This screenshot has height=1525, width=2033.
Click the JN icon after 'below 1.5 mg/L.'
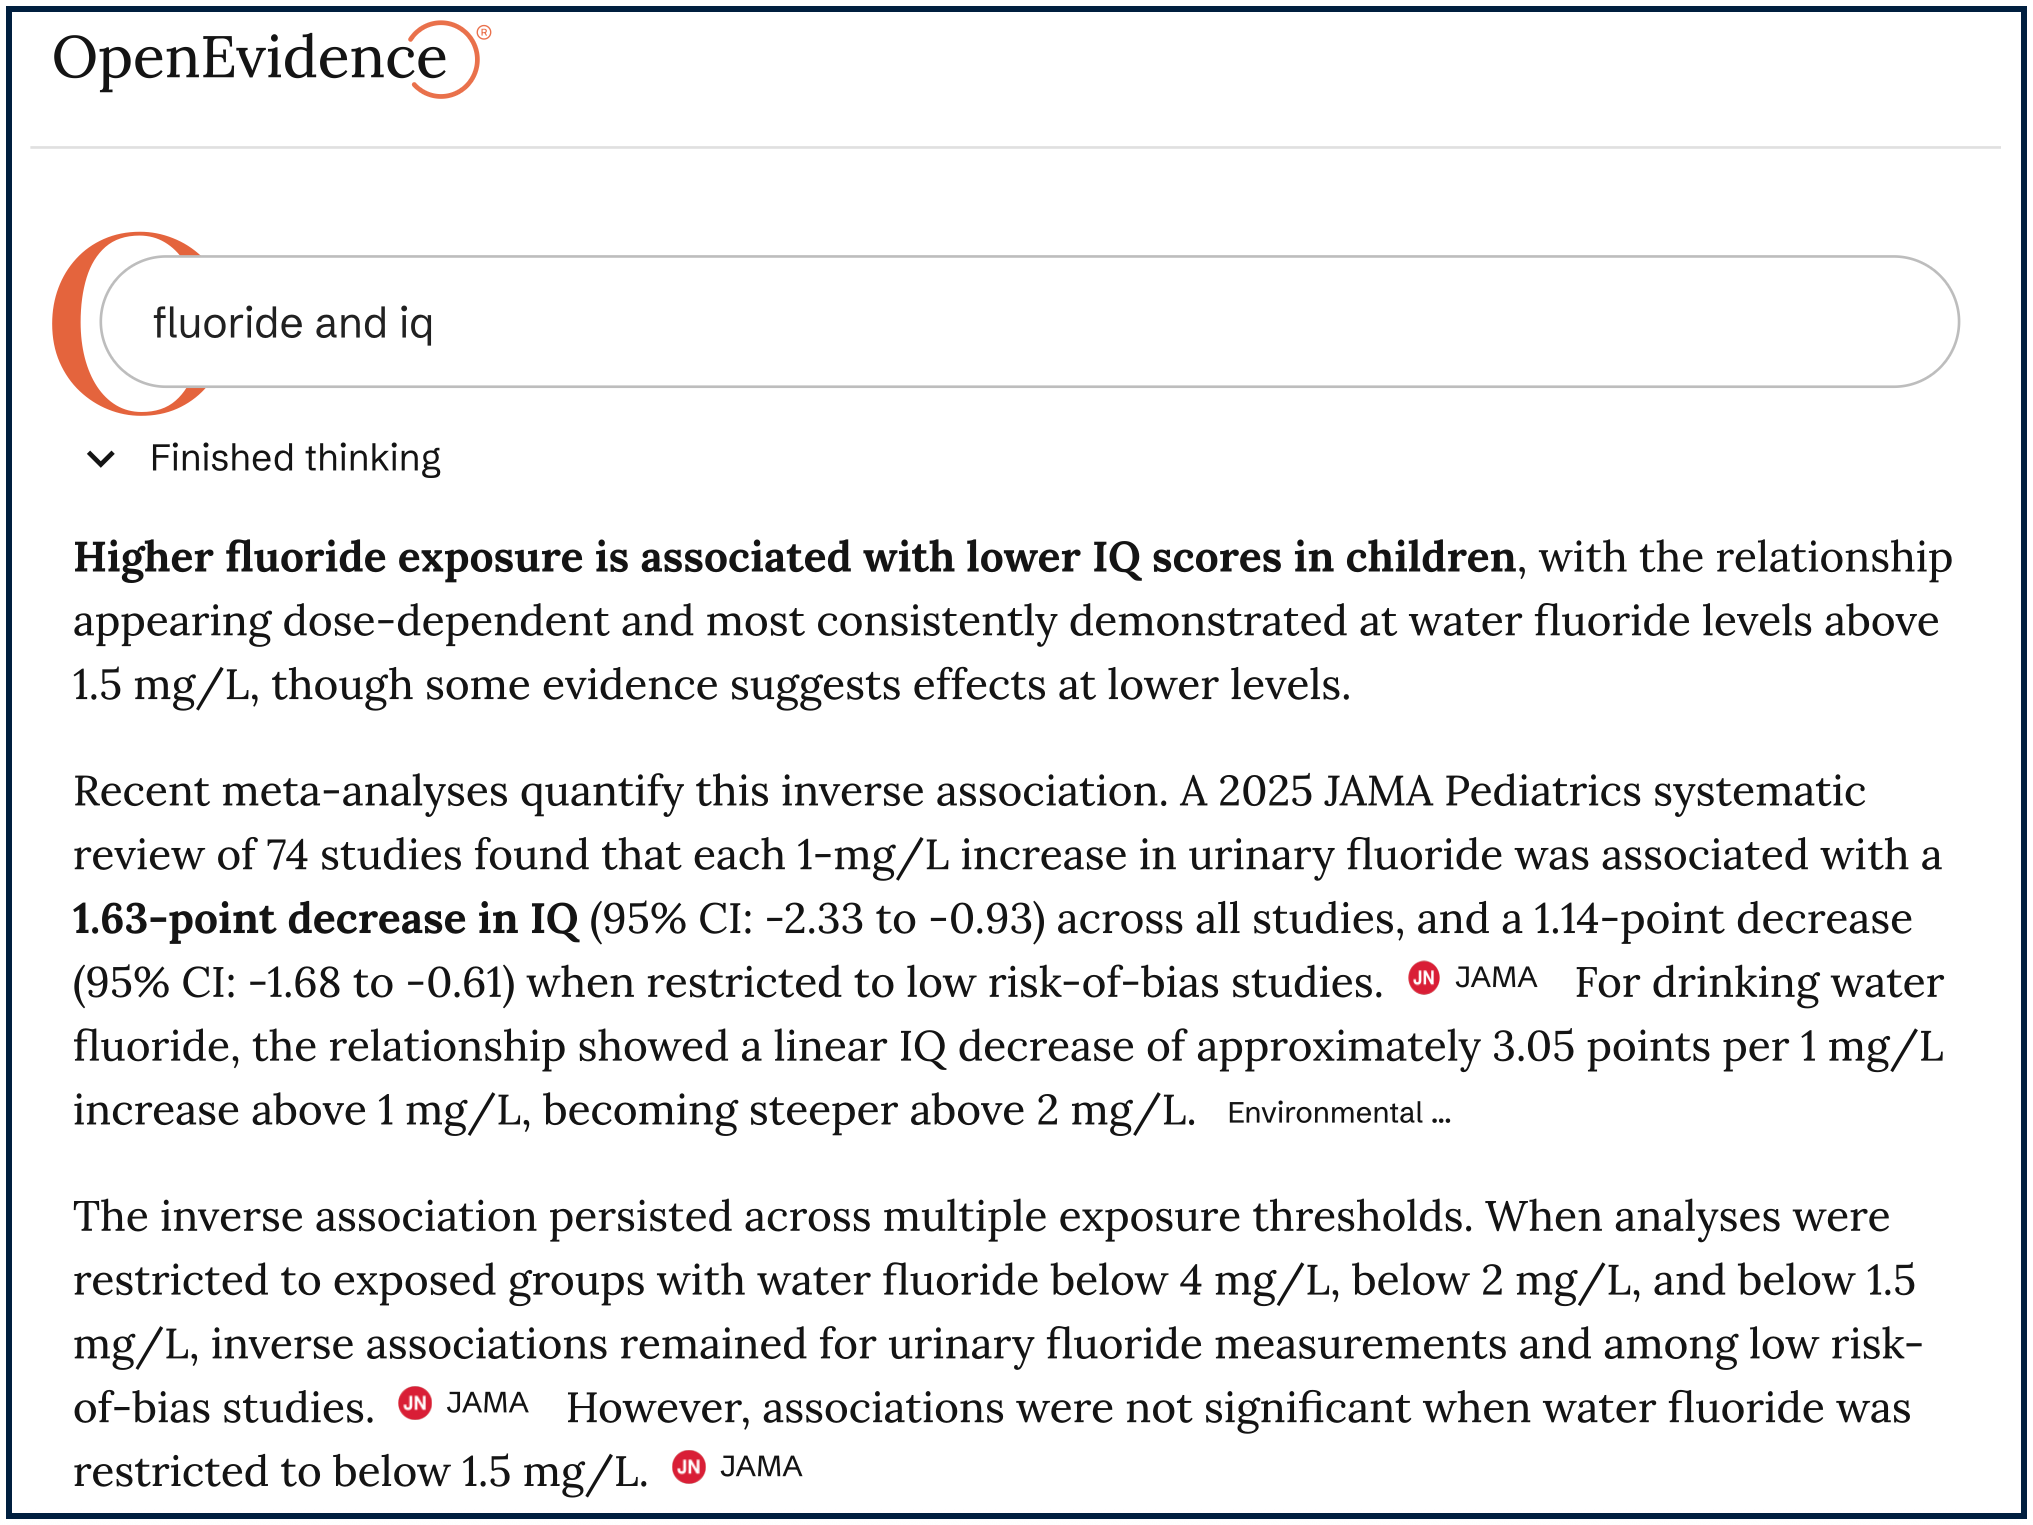tap(688, 1467)
